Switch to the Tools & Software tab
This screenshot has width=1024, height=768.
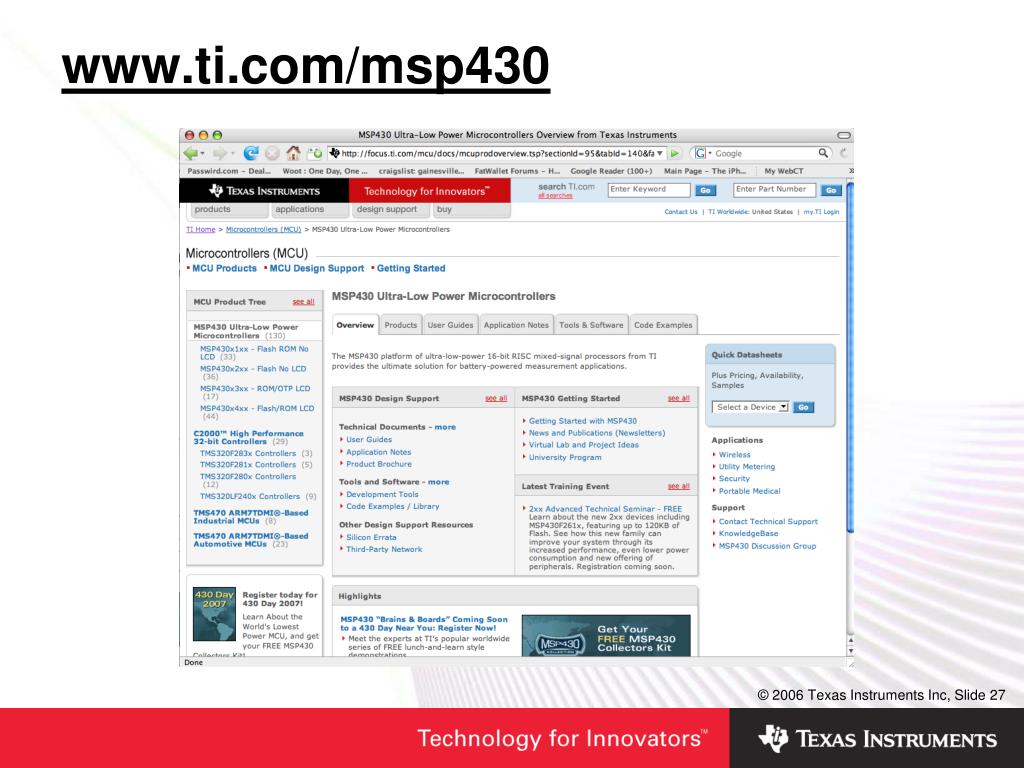pyautogui.click(x=591, y=325)
